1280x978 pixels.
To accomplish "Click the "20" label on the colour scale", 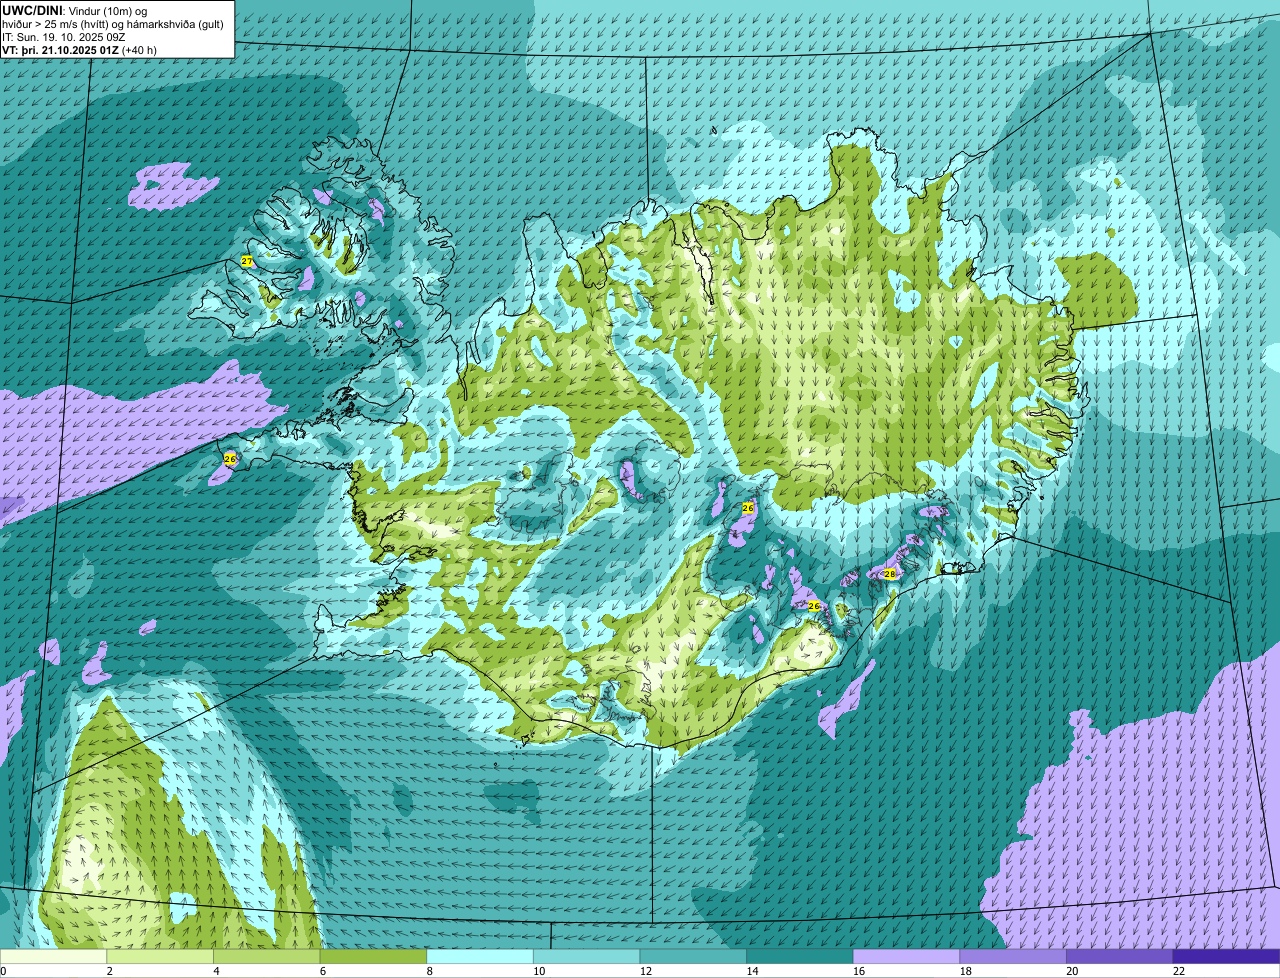I will pyautogui.click(x=1072, y=970).
